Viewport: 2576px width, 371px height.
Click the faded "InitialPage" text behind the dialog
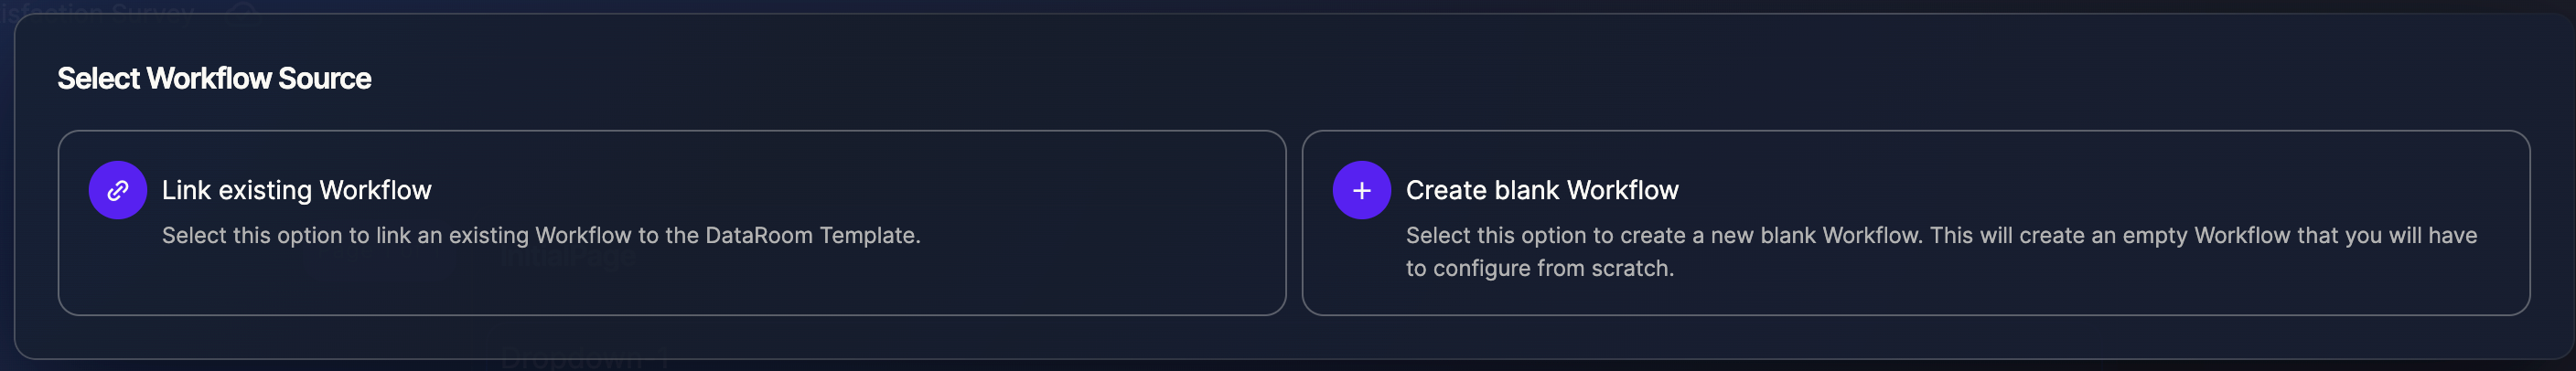567,258
